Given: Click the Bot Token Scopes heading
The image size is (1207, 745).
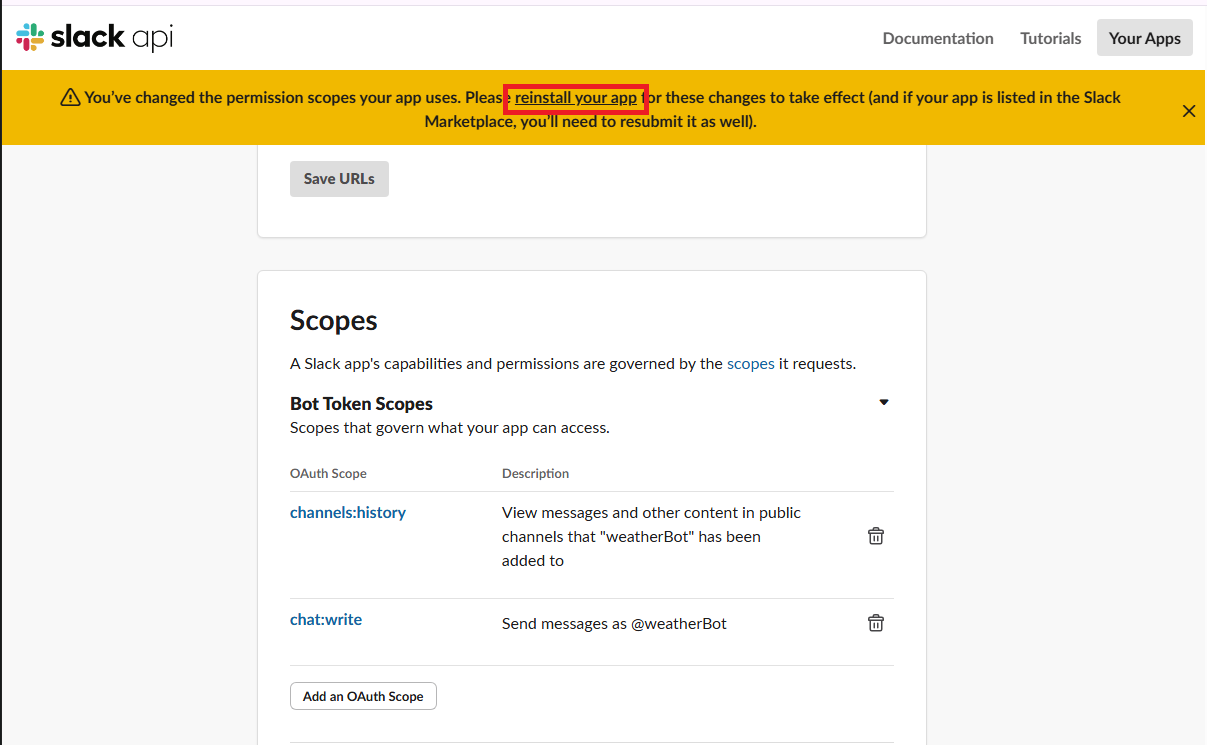Looking at the screenshot, I should tap(361, 404).
